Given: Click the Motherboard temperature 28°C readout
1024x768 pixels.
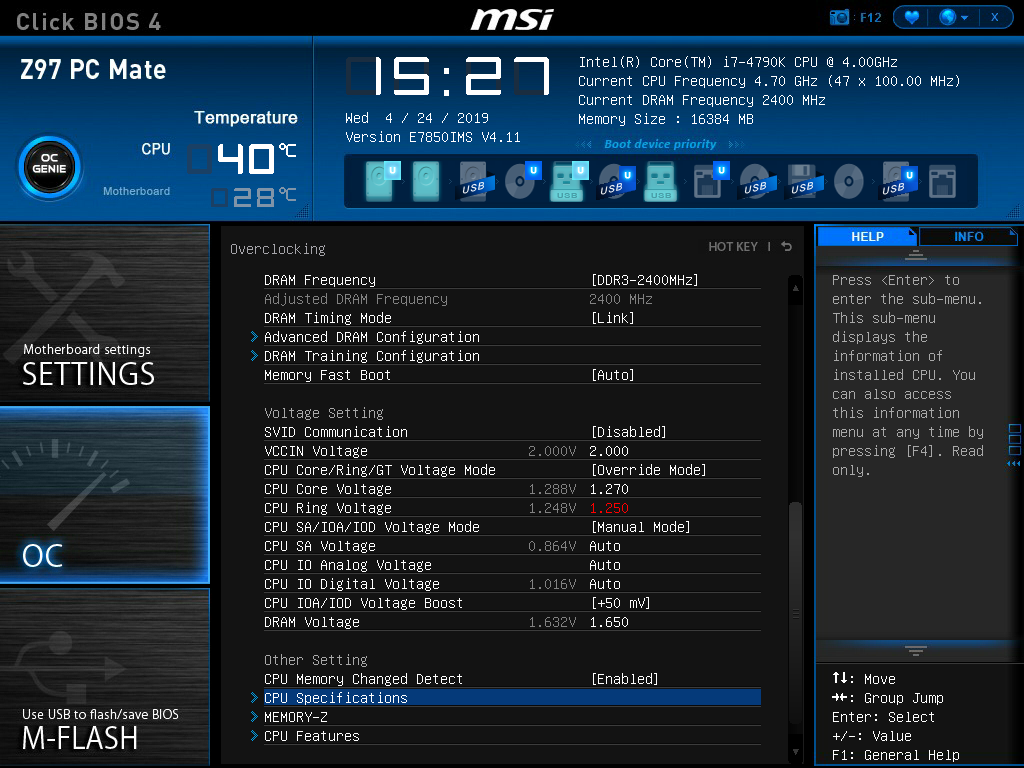Looking at the screenshot, I should 255,197.
